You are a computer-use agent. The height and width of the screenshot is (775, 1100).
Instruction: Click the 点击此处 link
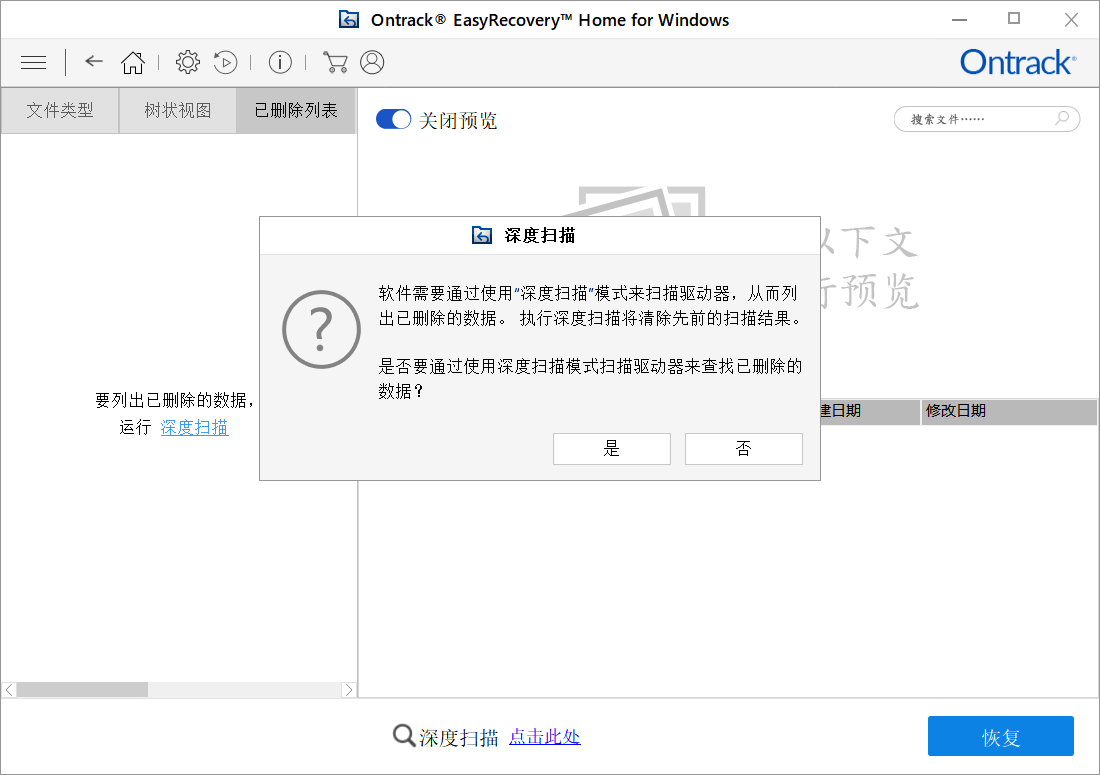[x=544, y=736]
